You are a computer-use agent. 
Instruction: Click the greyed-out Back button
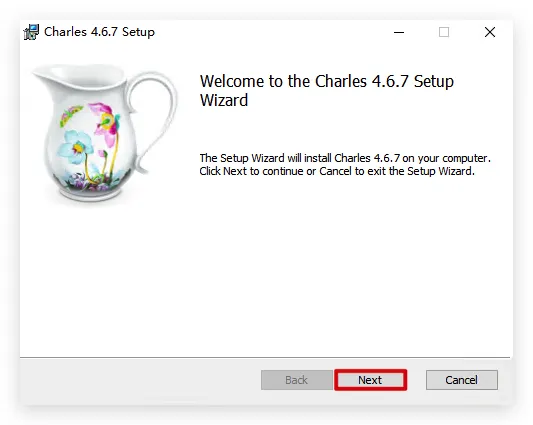[x=296, y=380]
